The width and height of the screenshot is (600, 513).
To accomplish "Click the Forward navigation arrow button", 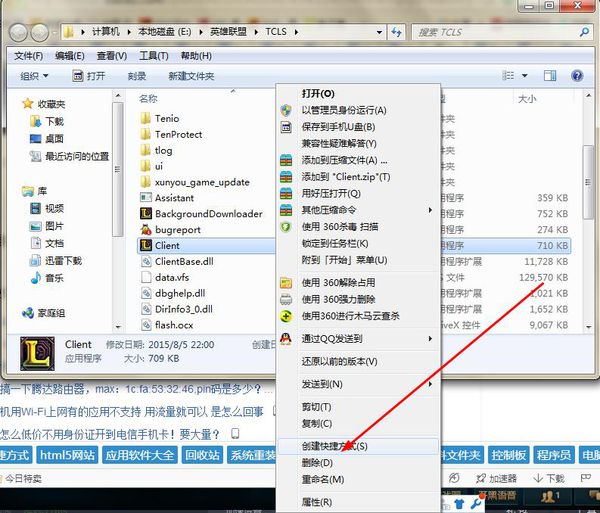I will coord(40,33).
